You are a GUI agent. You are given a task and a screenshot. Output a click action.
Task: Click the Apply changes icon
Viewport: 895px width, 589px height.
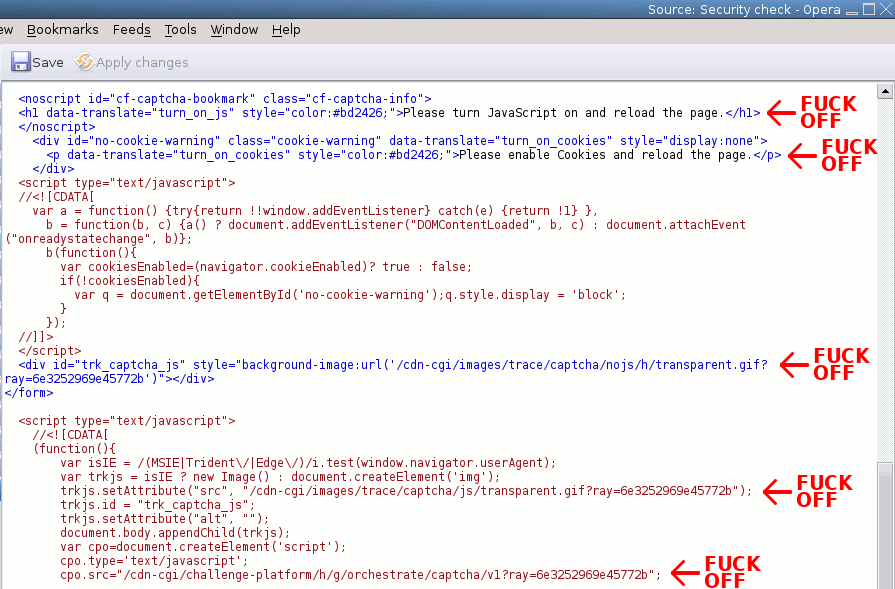pos(84,62)
